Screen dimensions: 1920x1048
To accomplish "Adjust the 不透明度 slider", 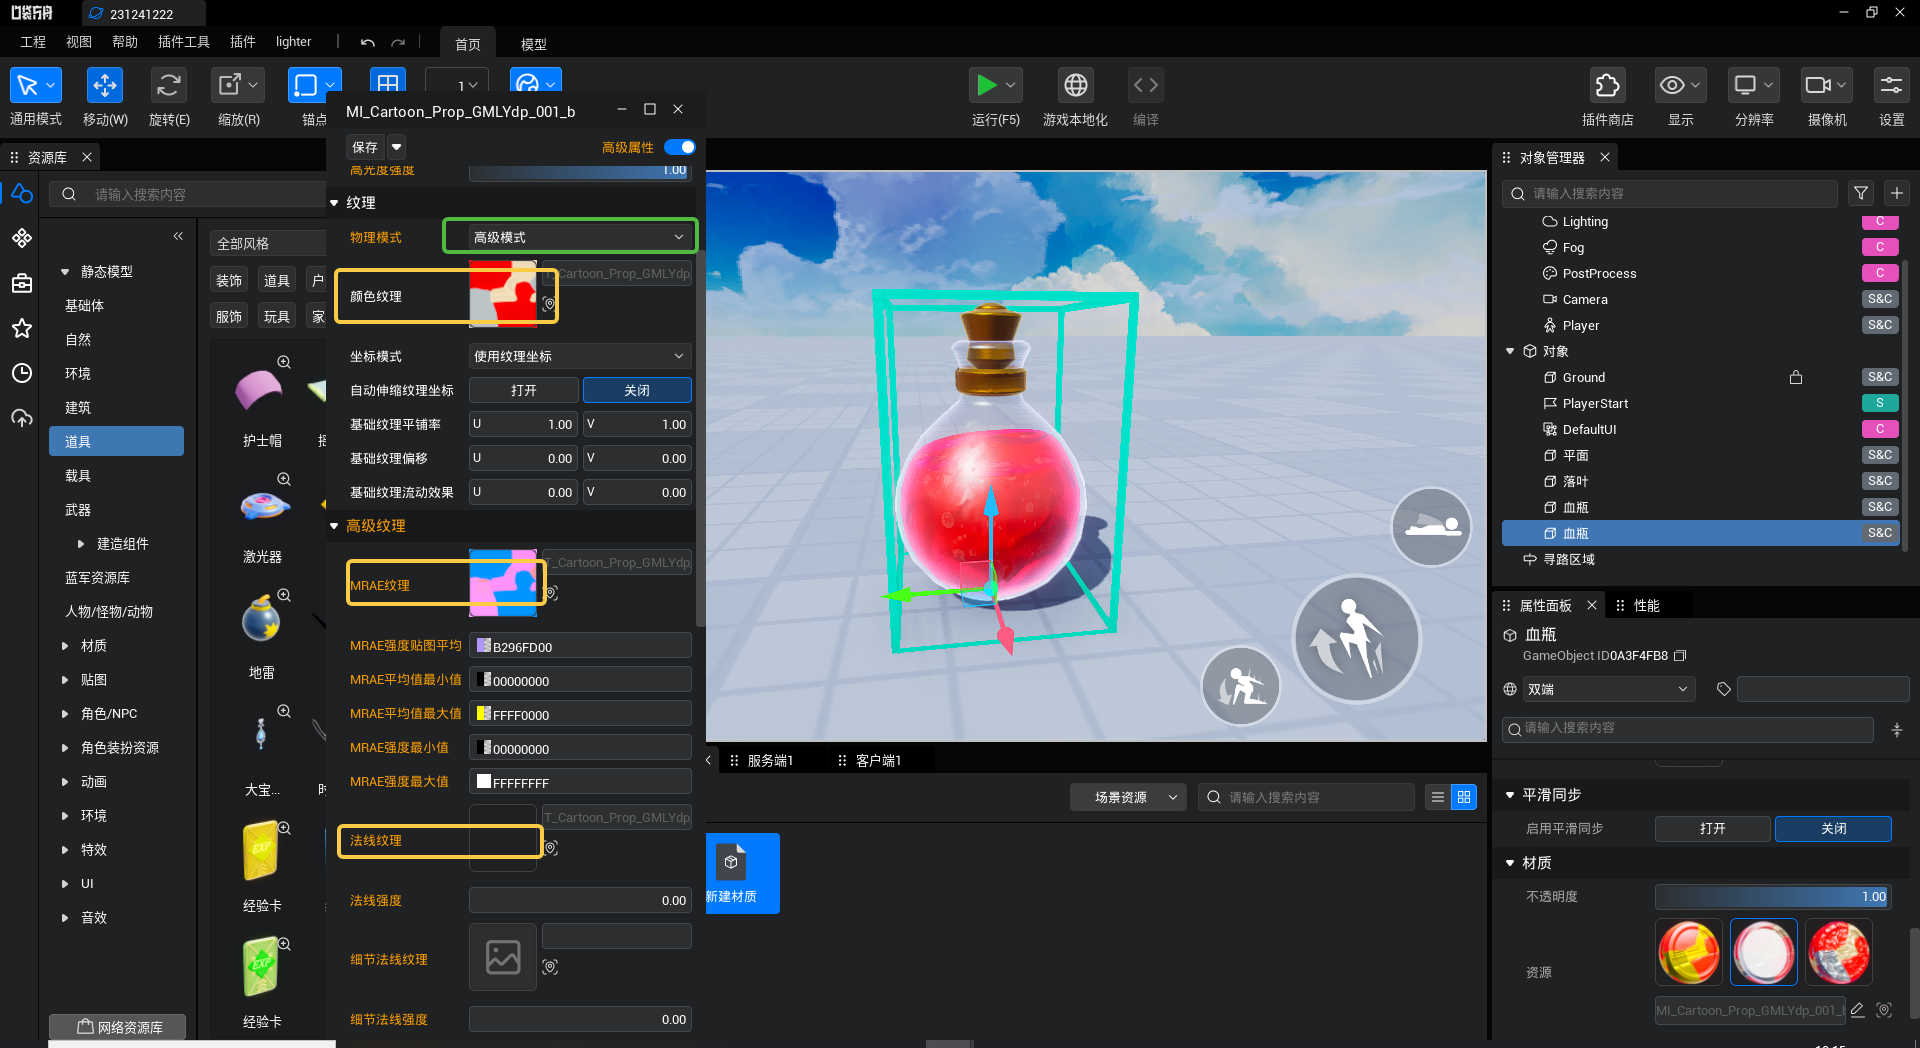I will pyautogui.click(x=1773, y=897).
